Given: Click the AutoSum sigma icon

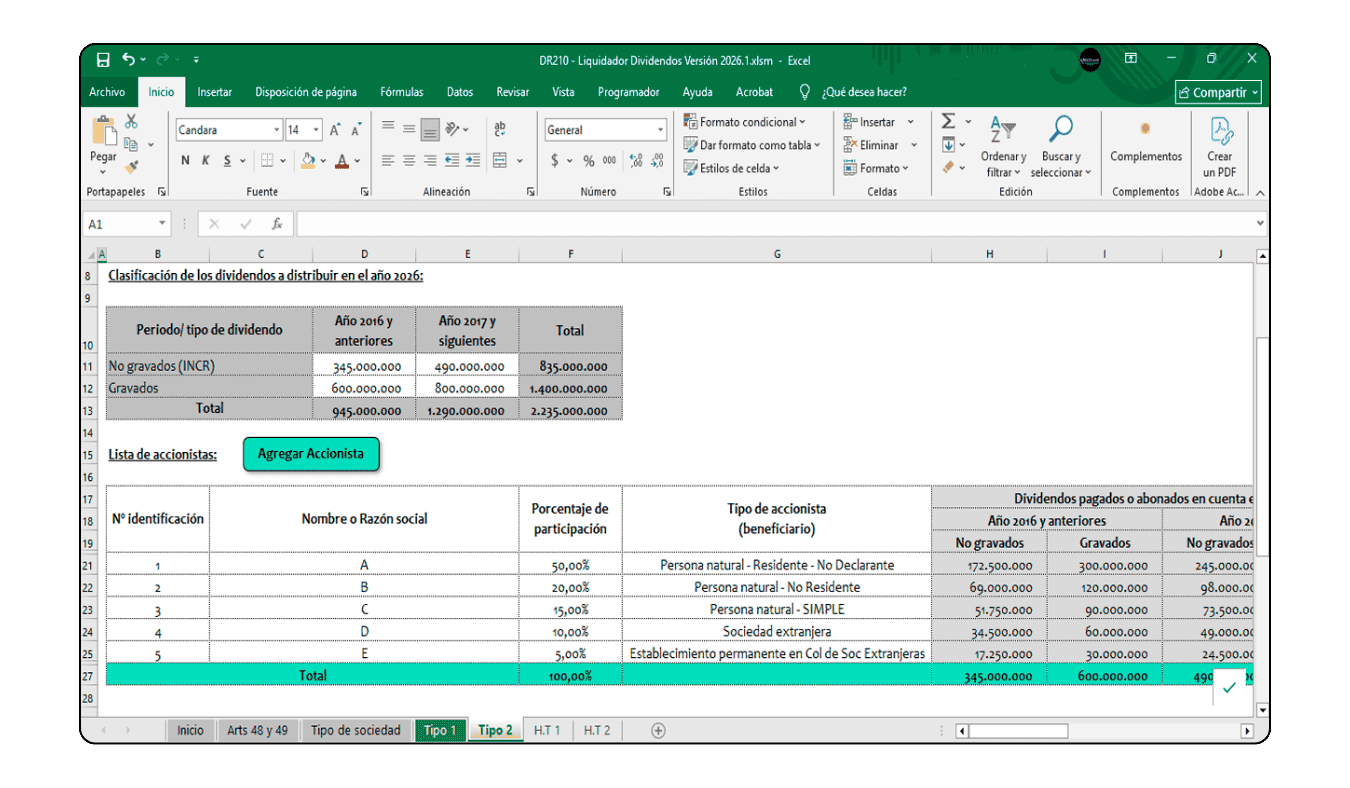Looking at the screenshot, I should pyautogui.click(x=948, y=122).
